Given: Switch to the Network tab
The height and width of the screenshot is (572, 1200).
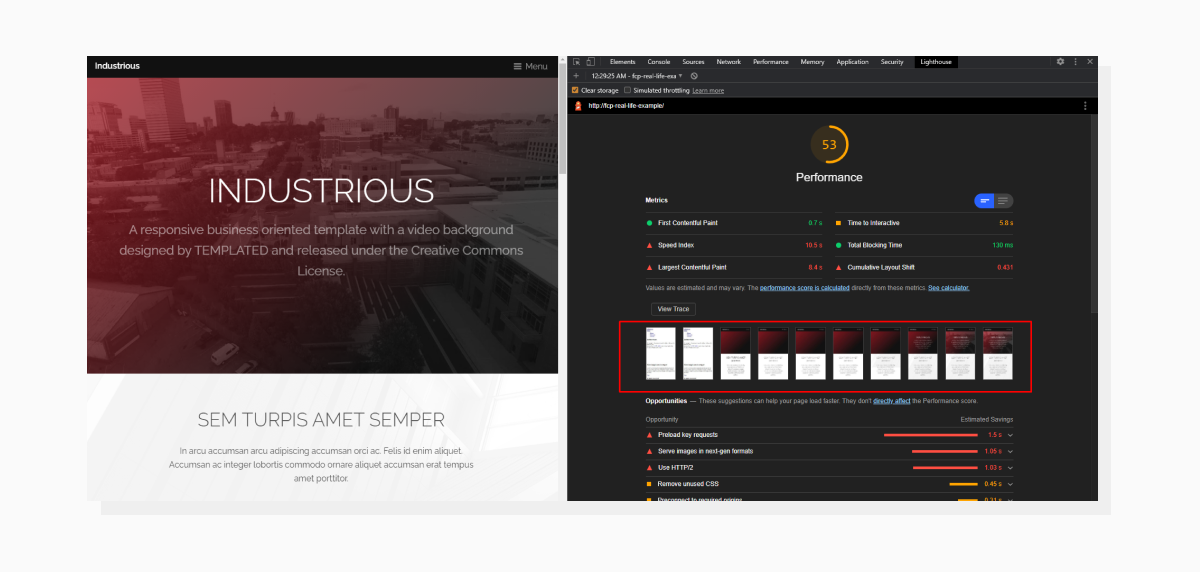Looking at the screenshot, I should (728, 62).
